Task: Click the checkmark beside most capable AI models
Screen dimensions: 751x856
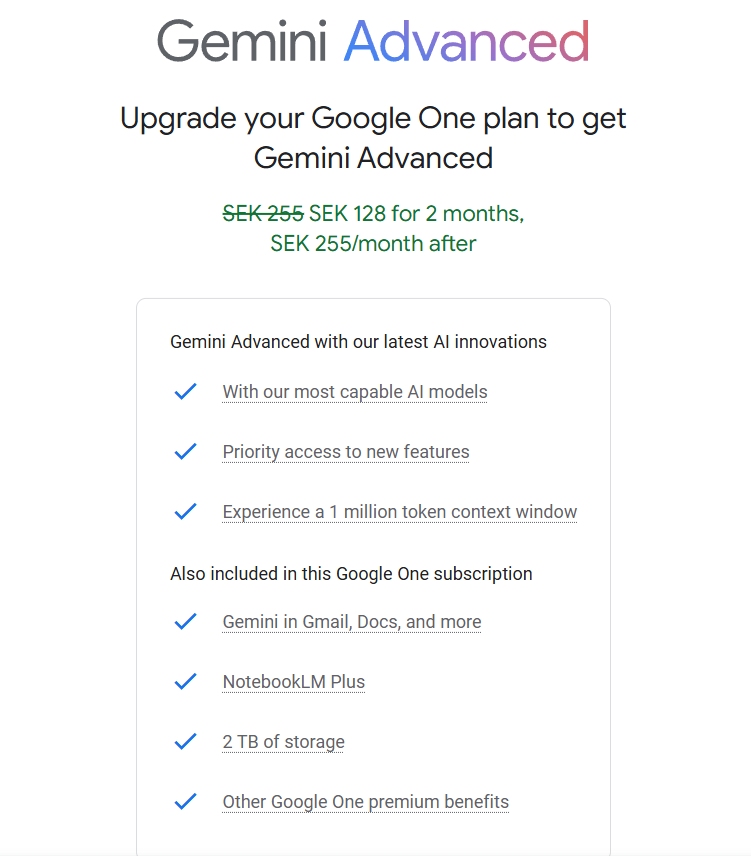Action: [186, 391]
